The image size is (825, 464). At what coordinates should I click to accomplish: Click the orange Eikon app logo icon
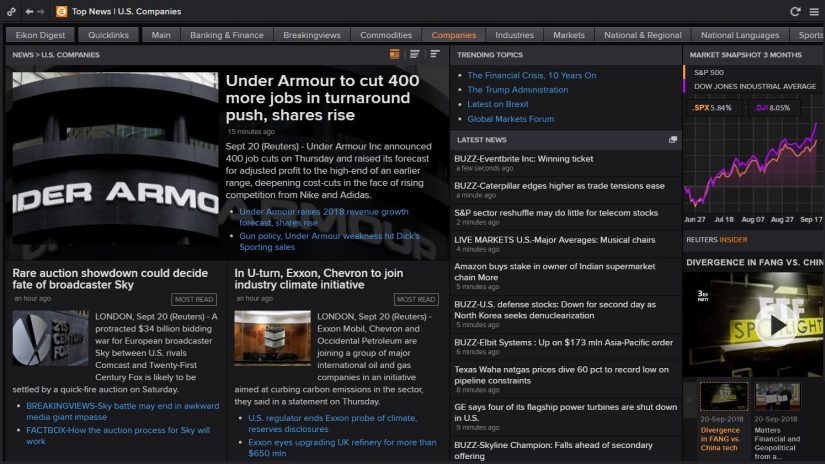pos(62,12)
